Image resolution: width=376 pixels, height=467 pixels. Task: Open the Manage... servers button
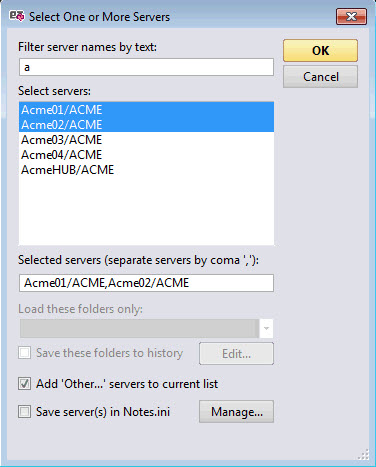236,412
